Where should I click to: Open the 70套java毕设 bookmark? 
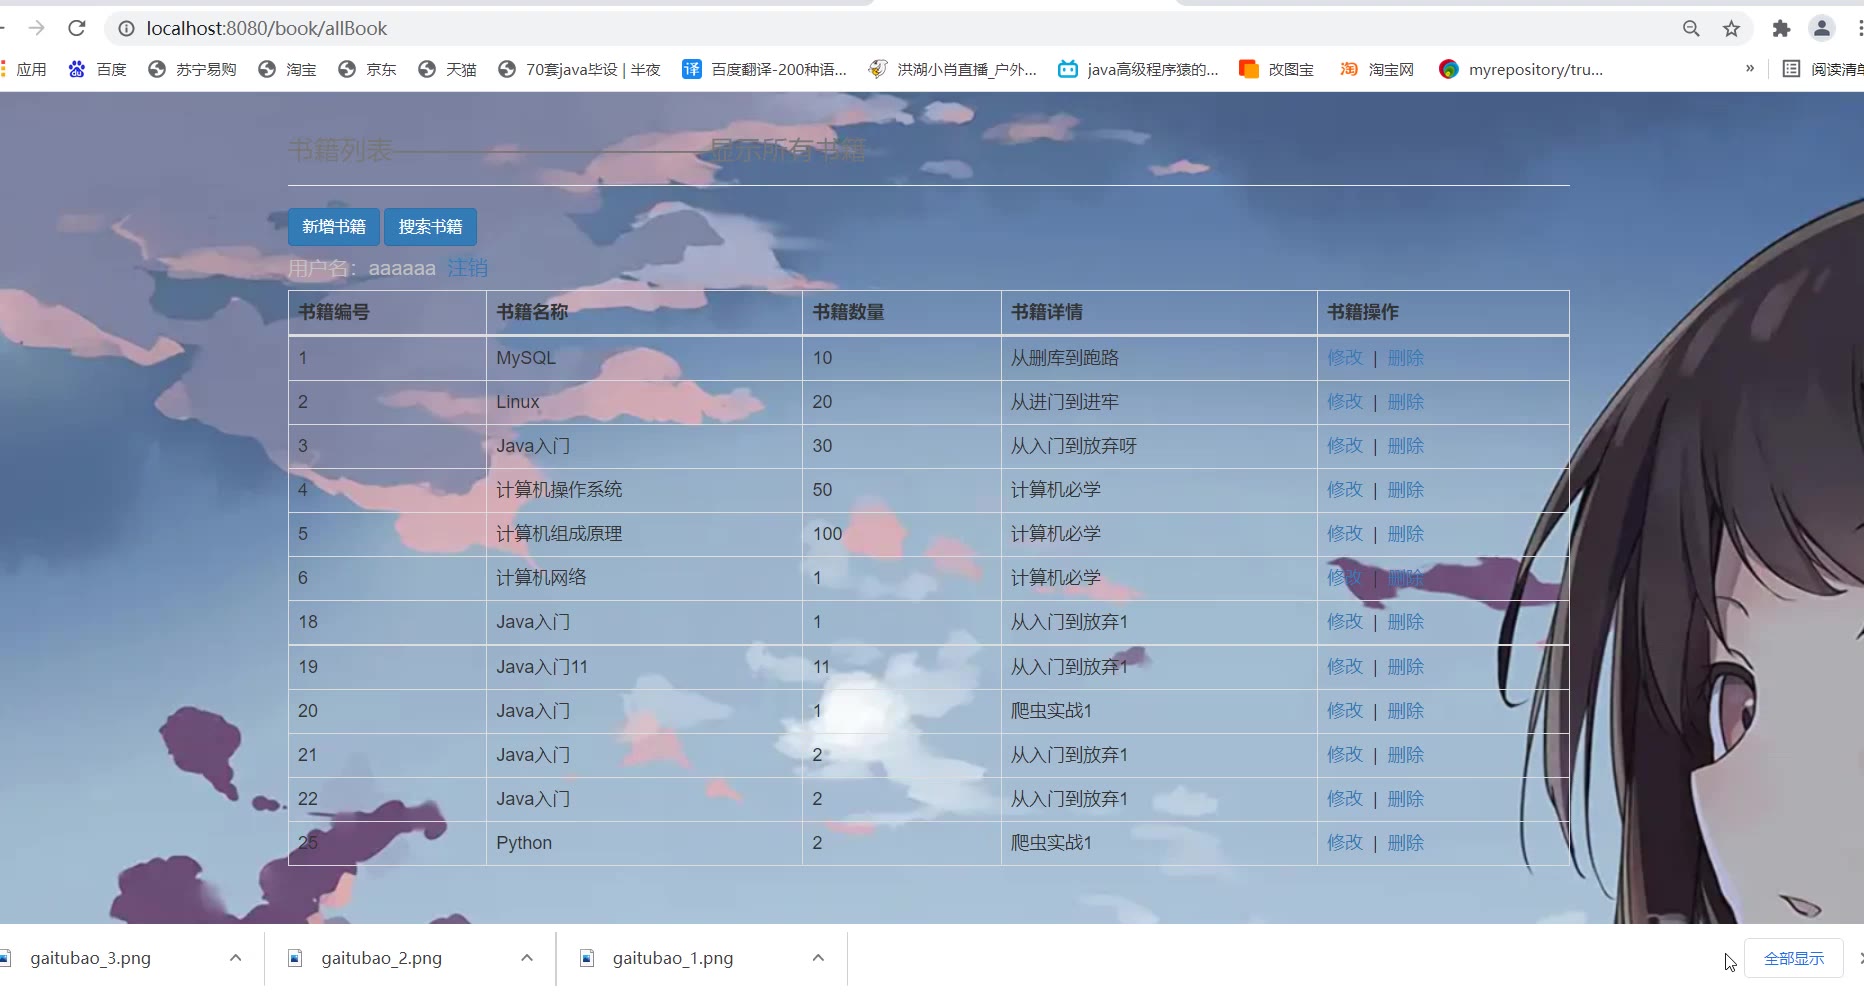(x=579, y=69)
